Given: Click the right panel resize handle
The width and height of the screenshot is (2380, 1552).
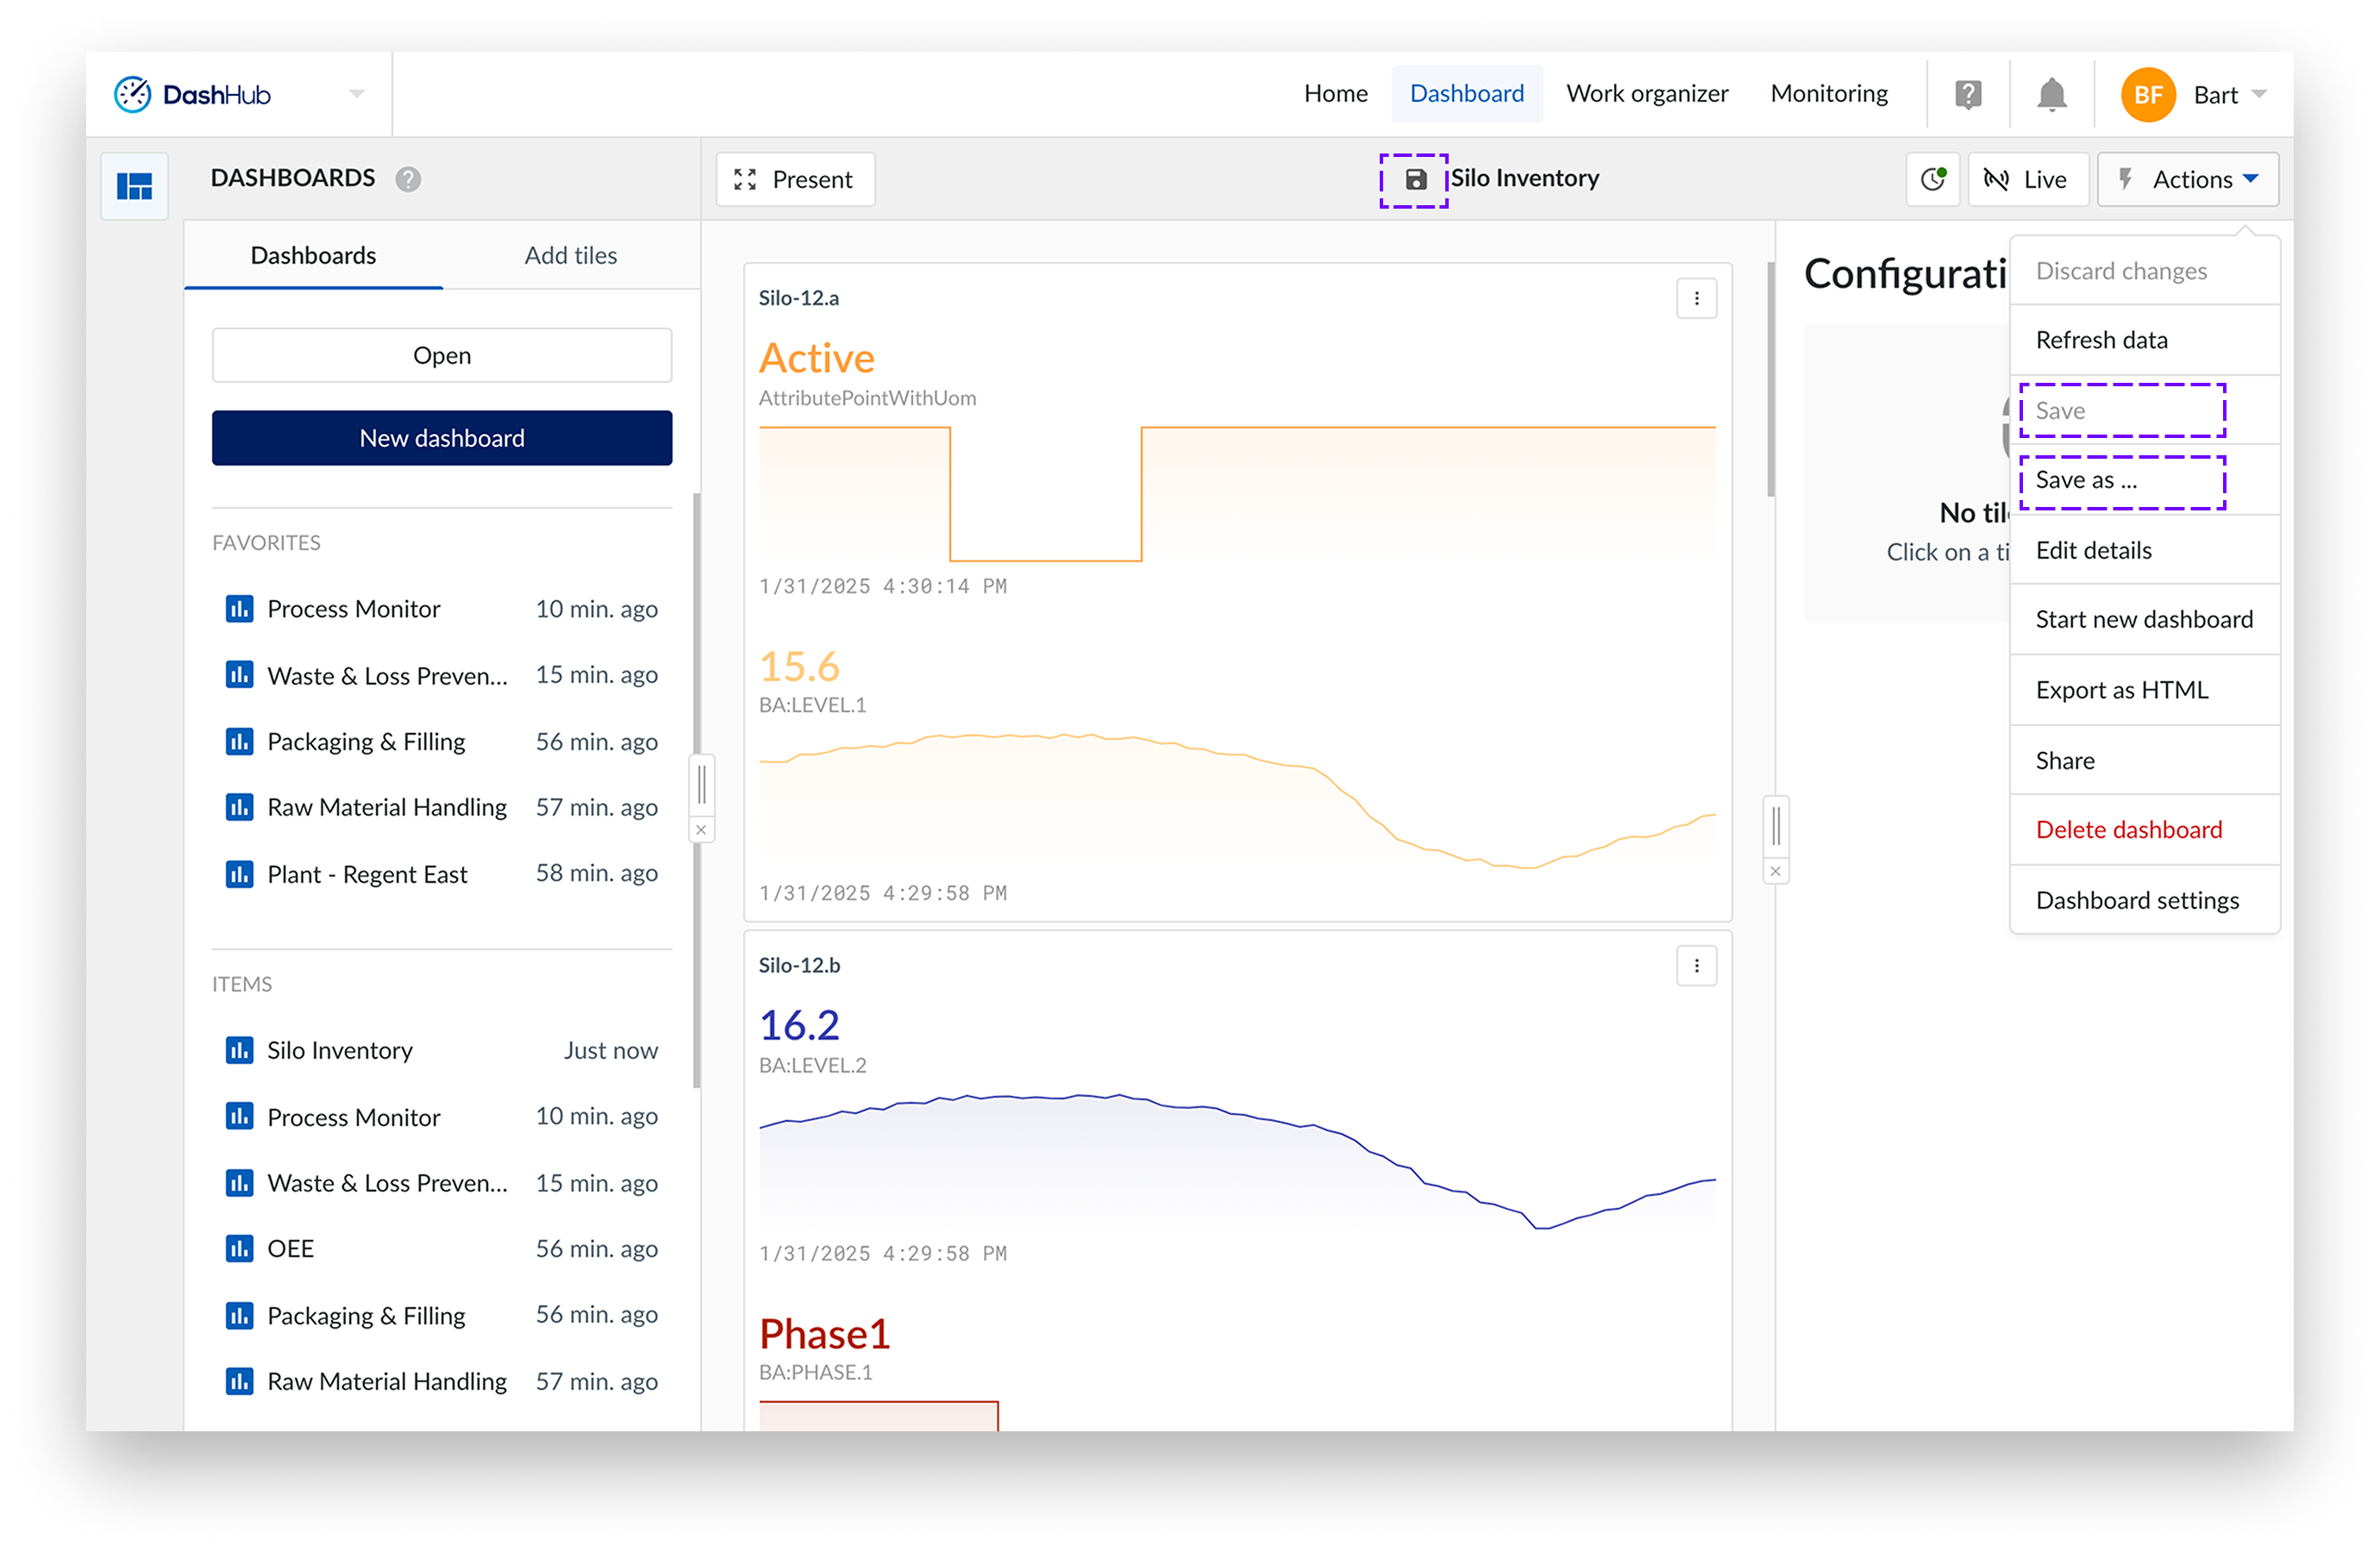Looking at the screenshot, I should point(1775,826).
